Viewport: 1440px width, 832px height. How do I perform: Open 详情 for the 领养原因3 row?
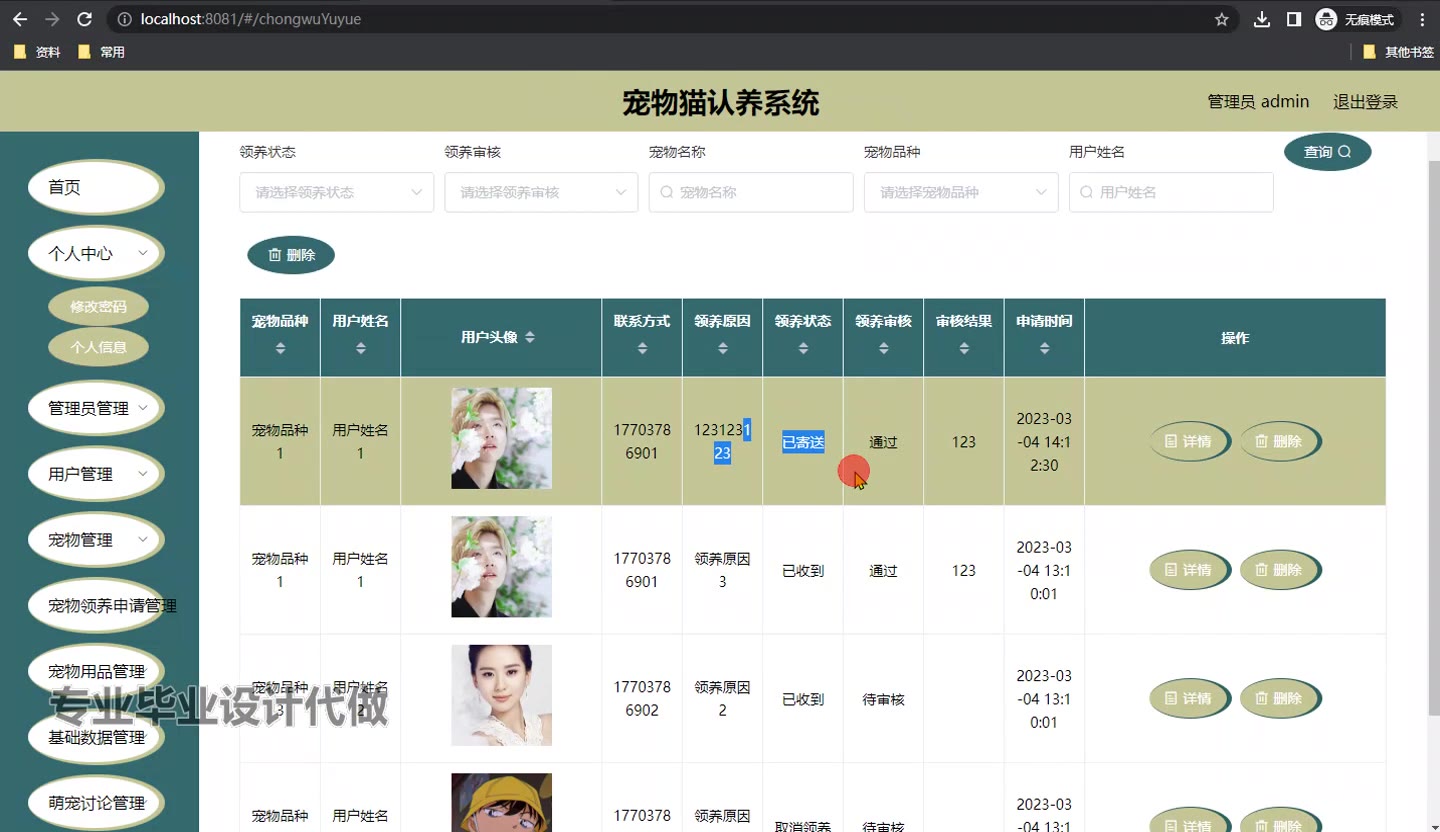[x=1190, y=570]
